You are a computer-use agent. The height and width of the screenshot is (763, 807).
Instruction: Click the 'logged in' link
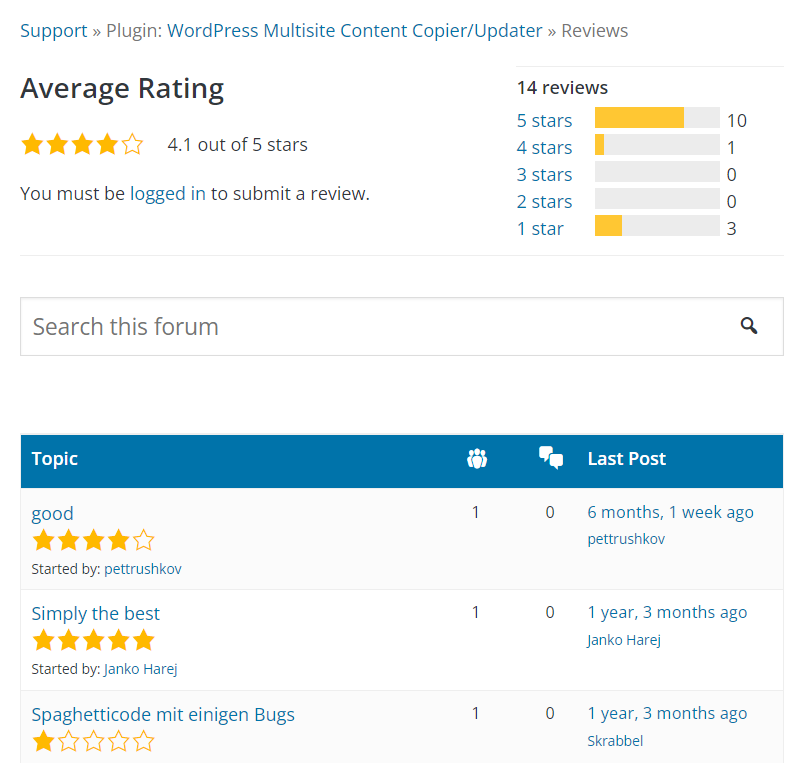tap(168, 194)
